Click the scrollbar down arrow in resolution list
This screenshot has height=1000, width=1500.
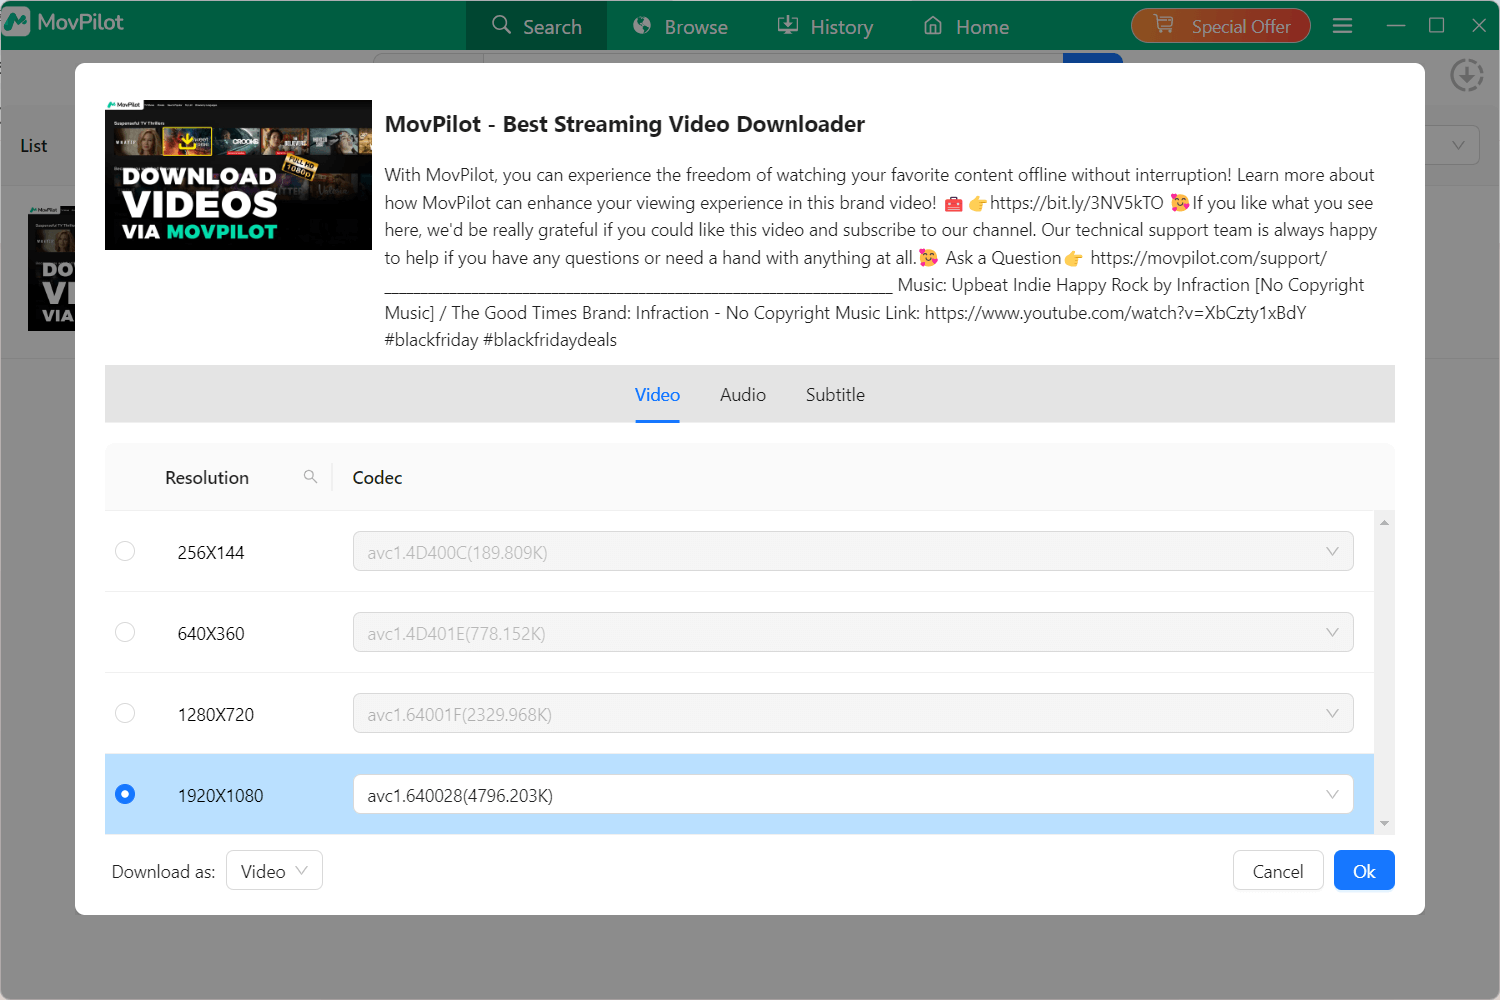point(1384,824)
